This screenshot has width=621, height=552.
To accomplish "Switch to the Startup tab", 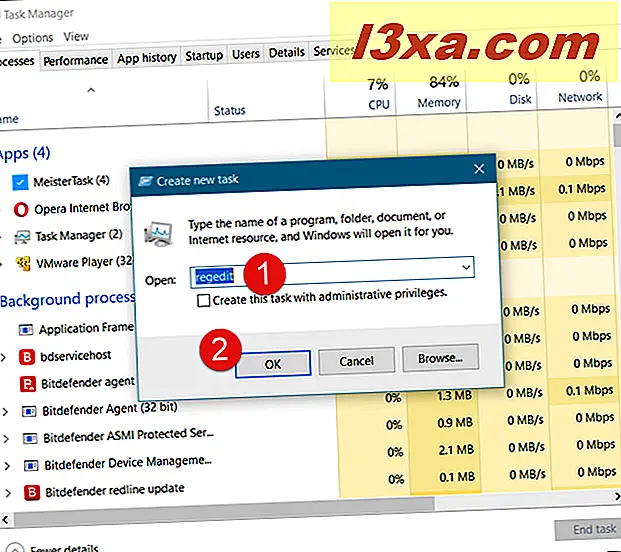I will (204, 55).
